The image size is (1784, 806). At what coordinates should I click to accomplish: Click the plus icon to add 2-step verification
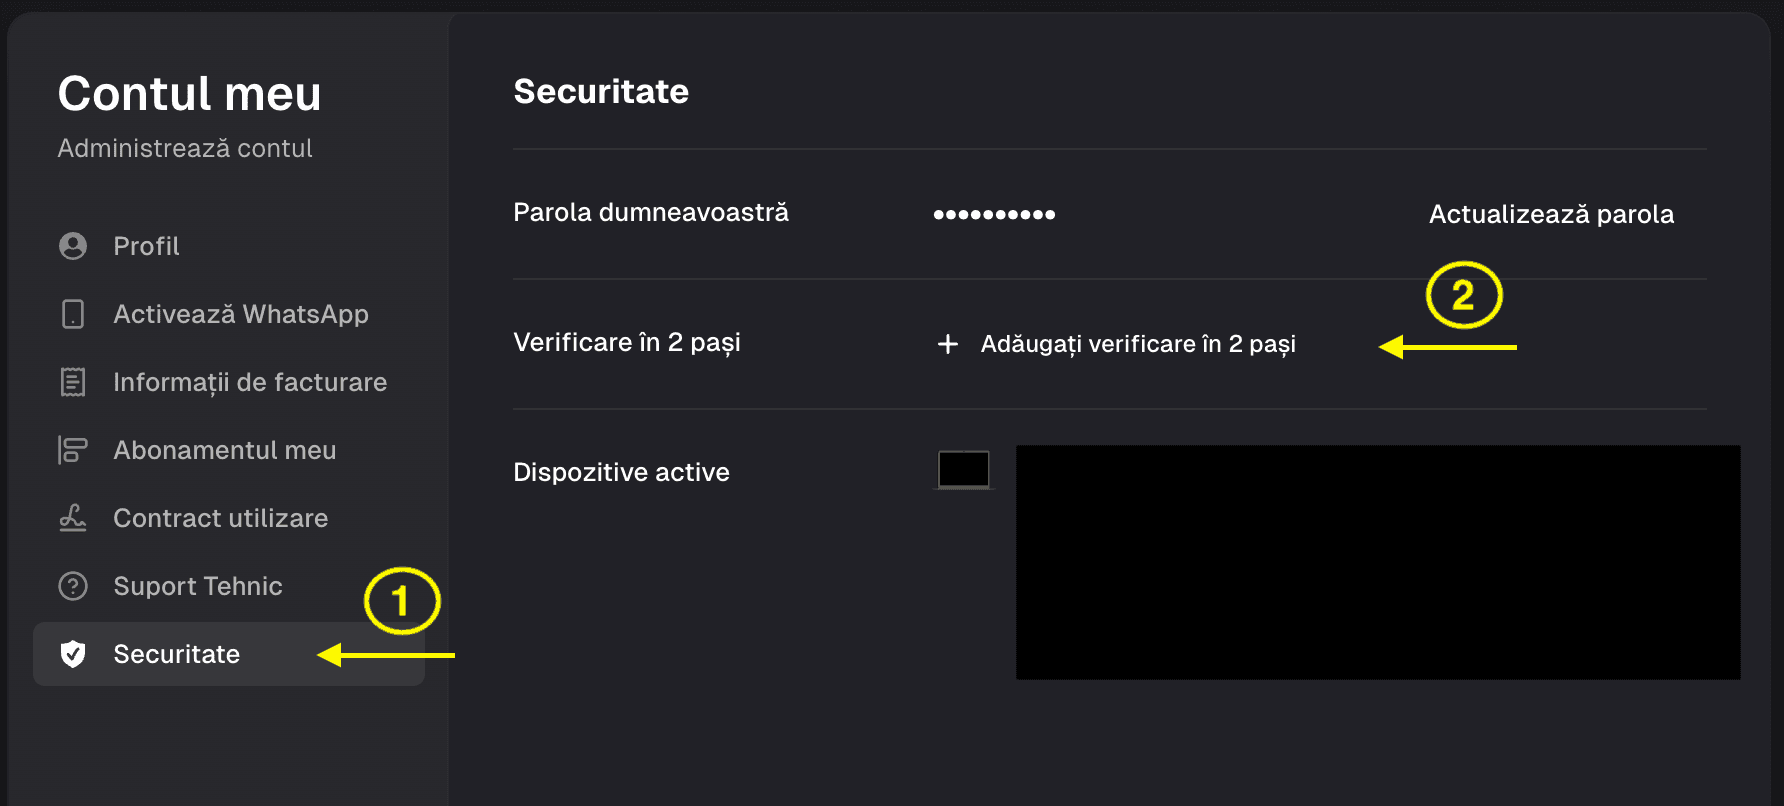pyautogui.click(x=948, y=344)
